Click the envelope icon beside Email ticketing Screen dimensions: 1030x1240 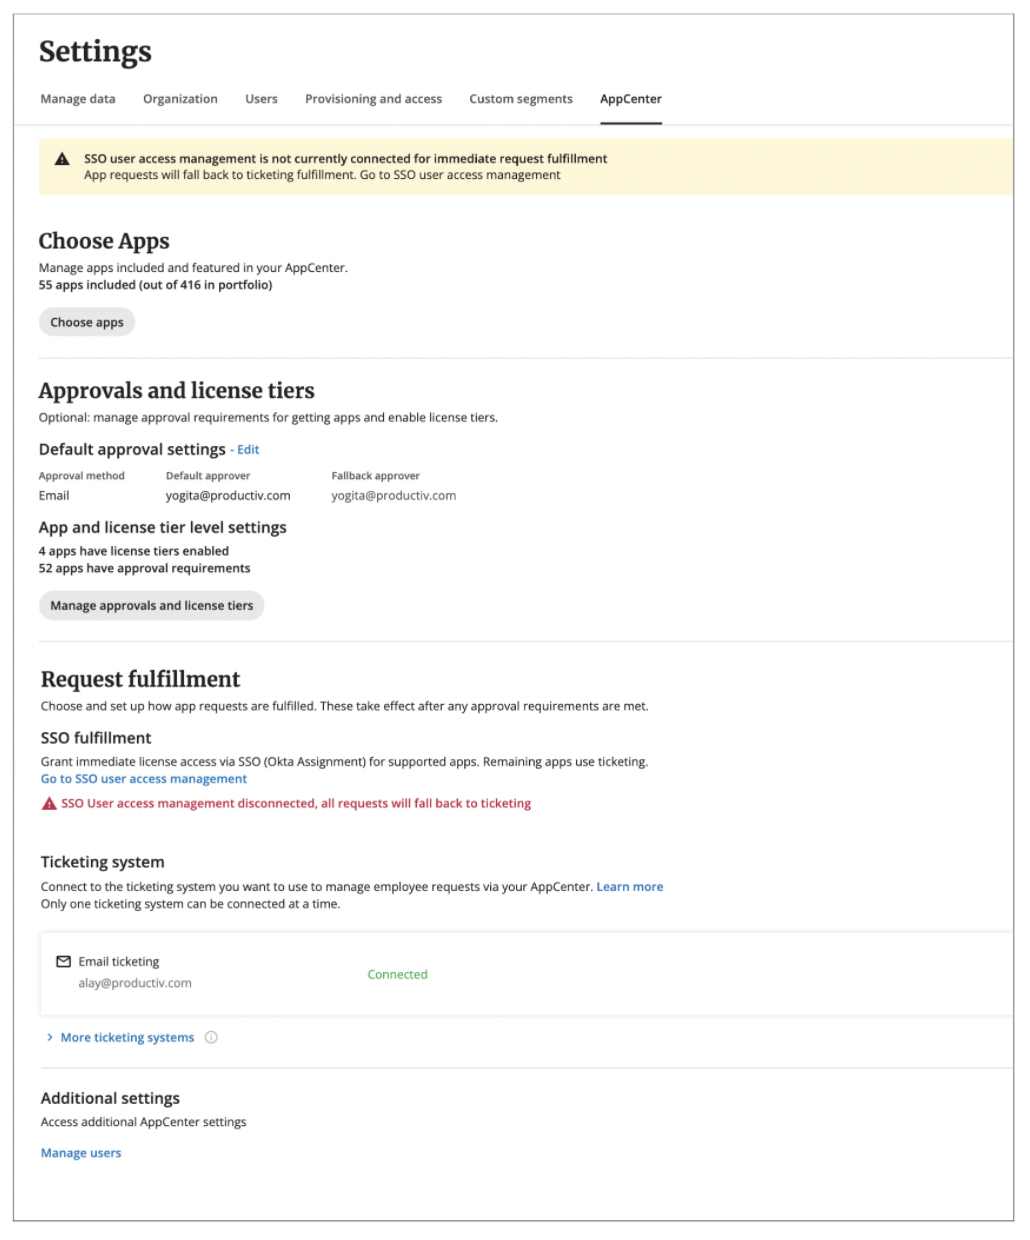(x=63, y=961)
